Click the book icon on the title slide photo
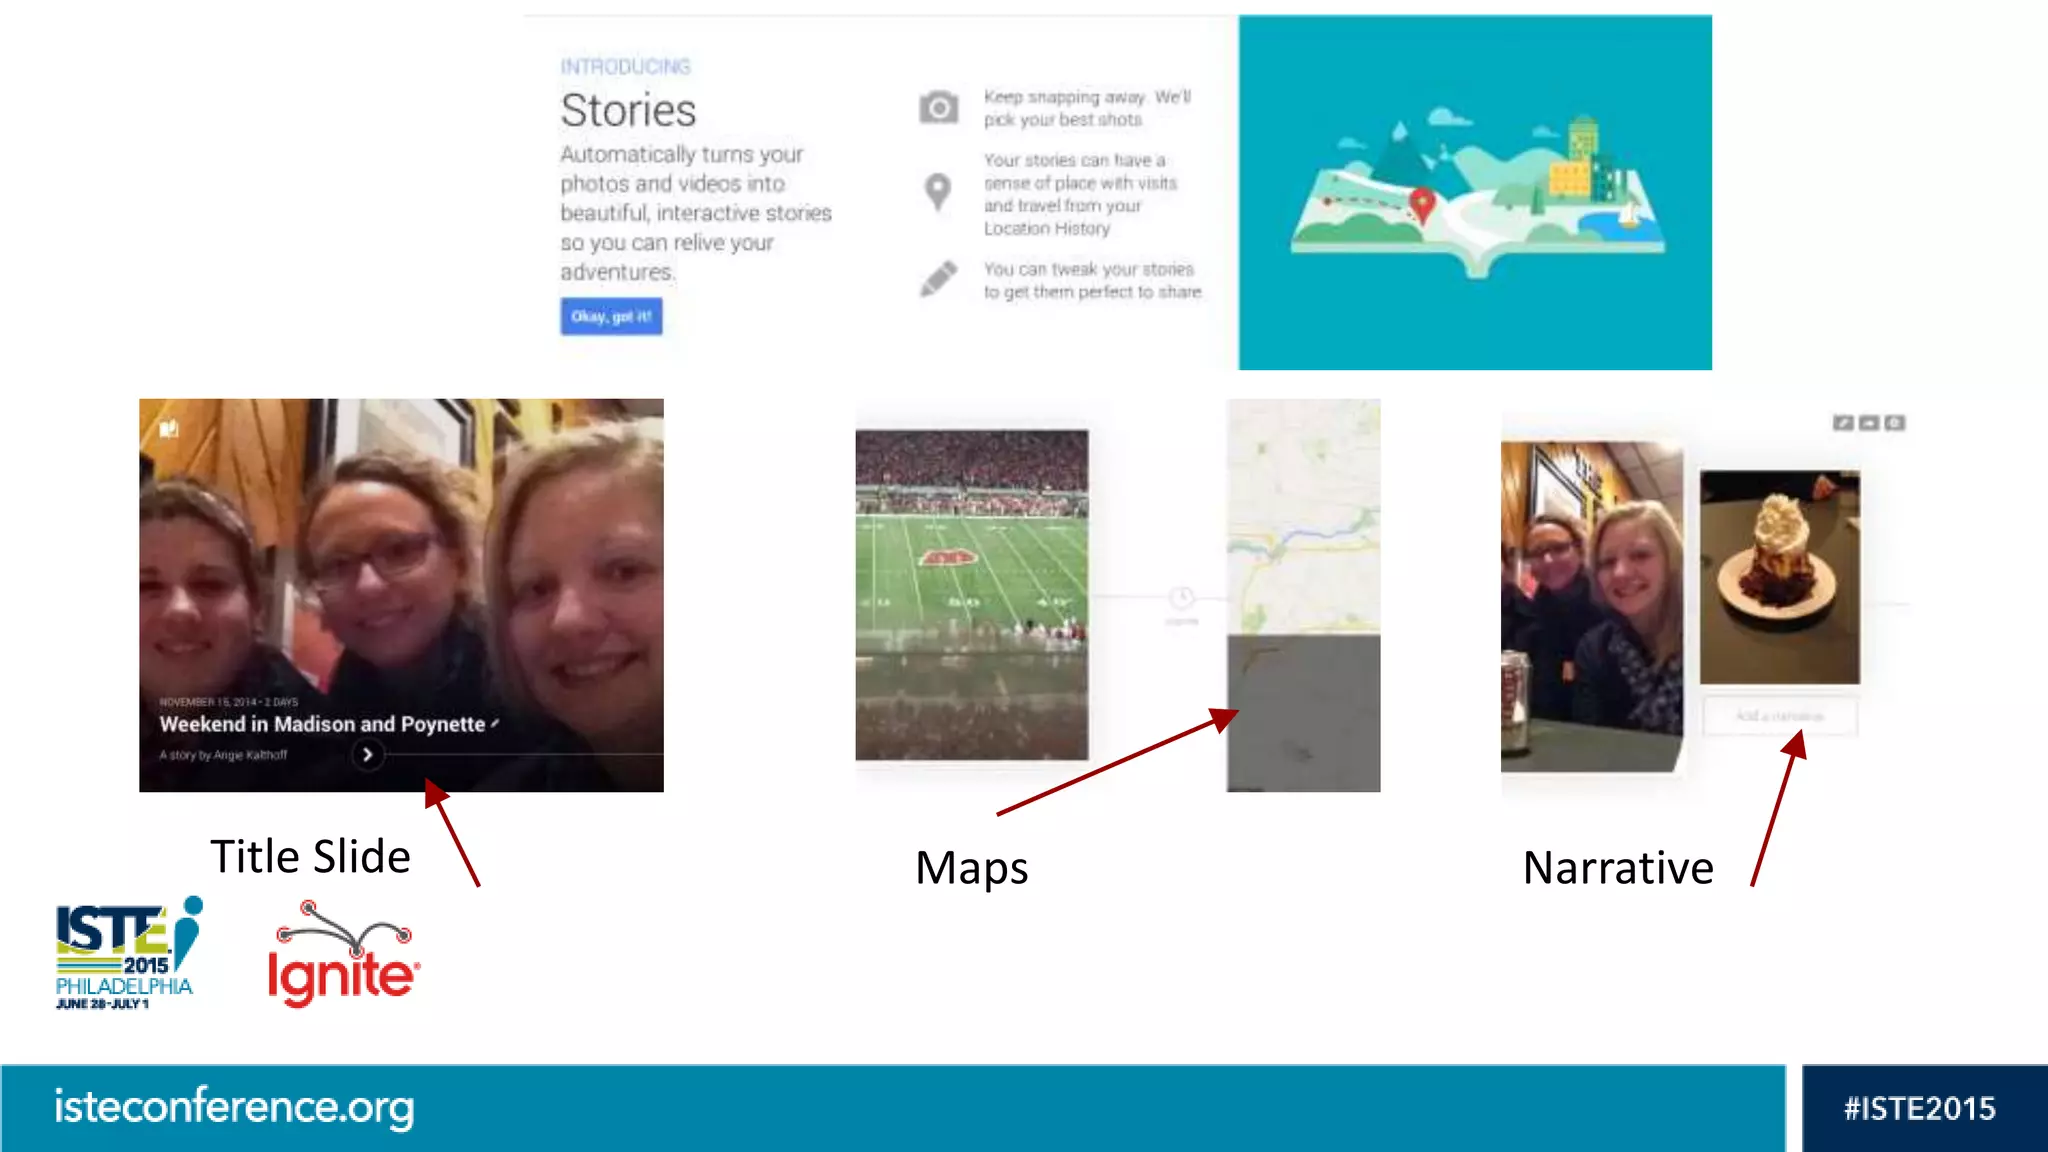Image resolution: width=2048 pixels, height=1152 pixels. (x=169, y=429)
